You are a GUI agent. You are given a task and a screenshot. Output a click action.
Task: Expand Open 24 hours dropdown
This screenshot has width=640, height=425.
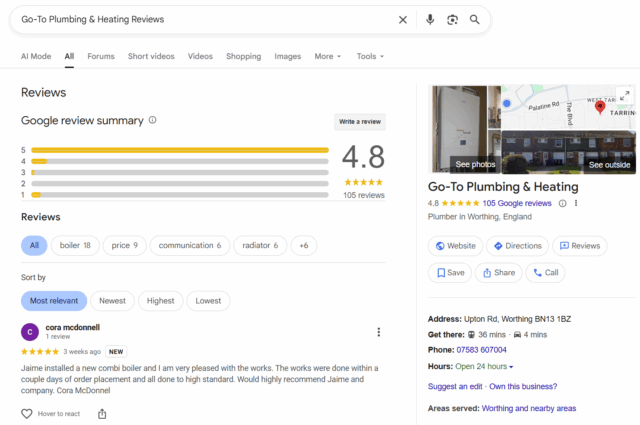click(484, 367)
